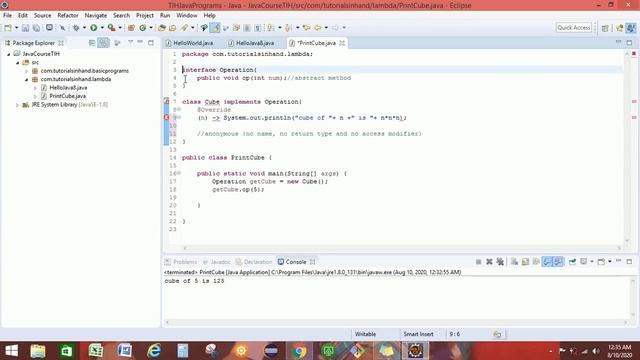Select HelloJava8.java in Package Explorer
Viewport: 640px width, 360px height.
pos(68,88)
